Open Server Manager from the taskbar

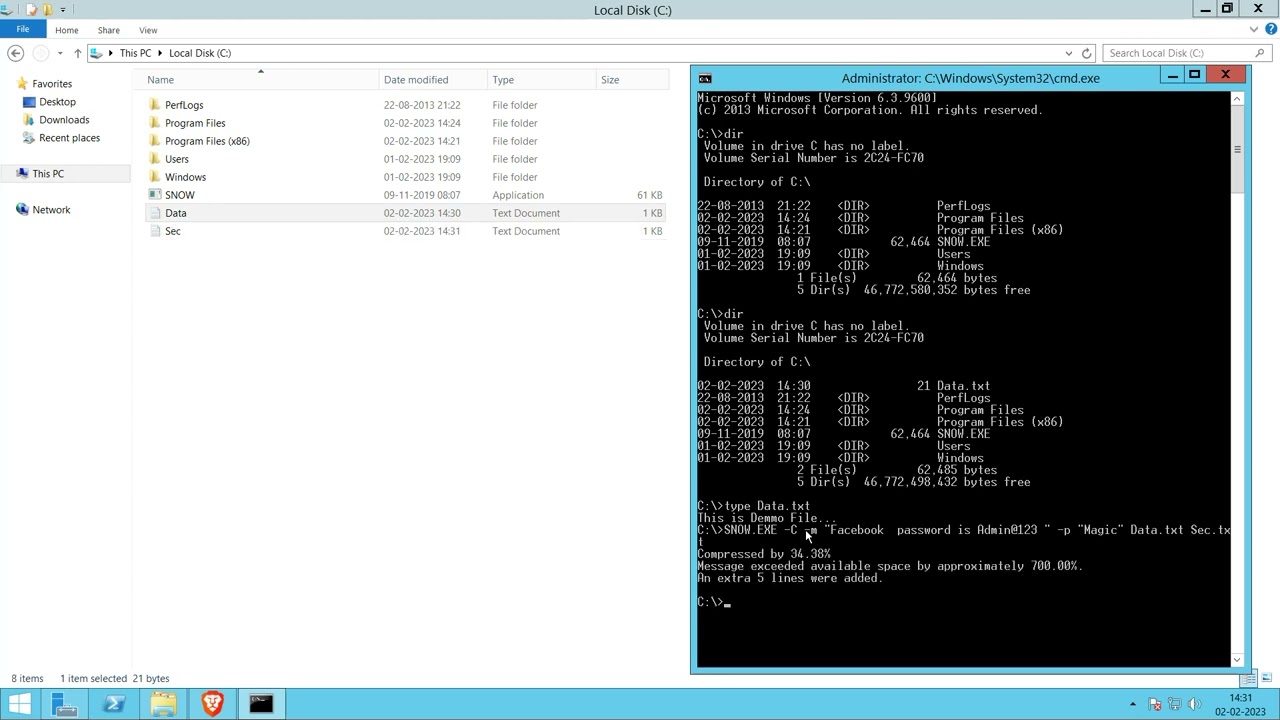pos(64,704)
